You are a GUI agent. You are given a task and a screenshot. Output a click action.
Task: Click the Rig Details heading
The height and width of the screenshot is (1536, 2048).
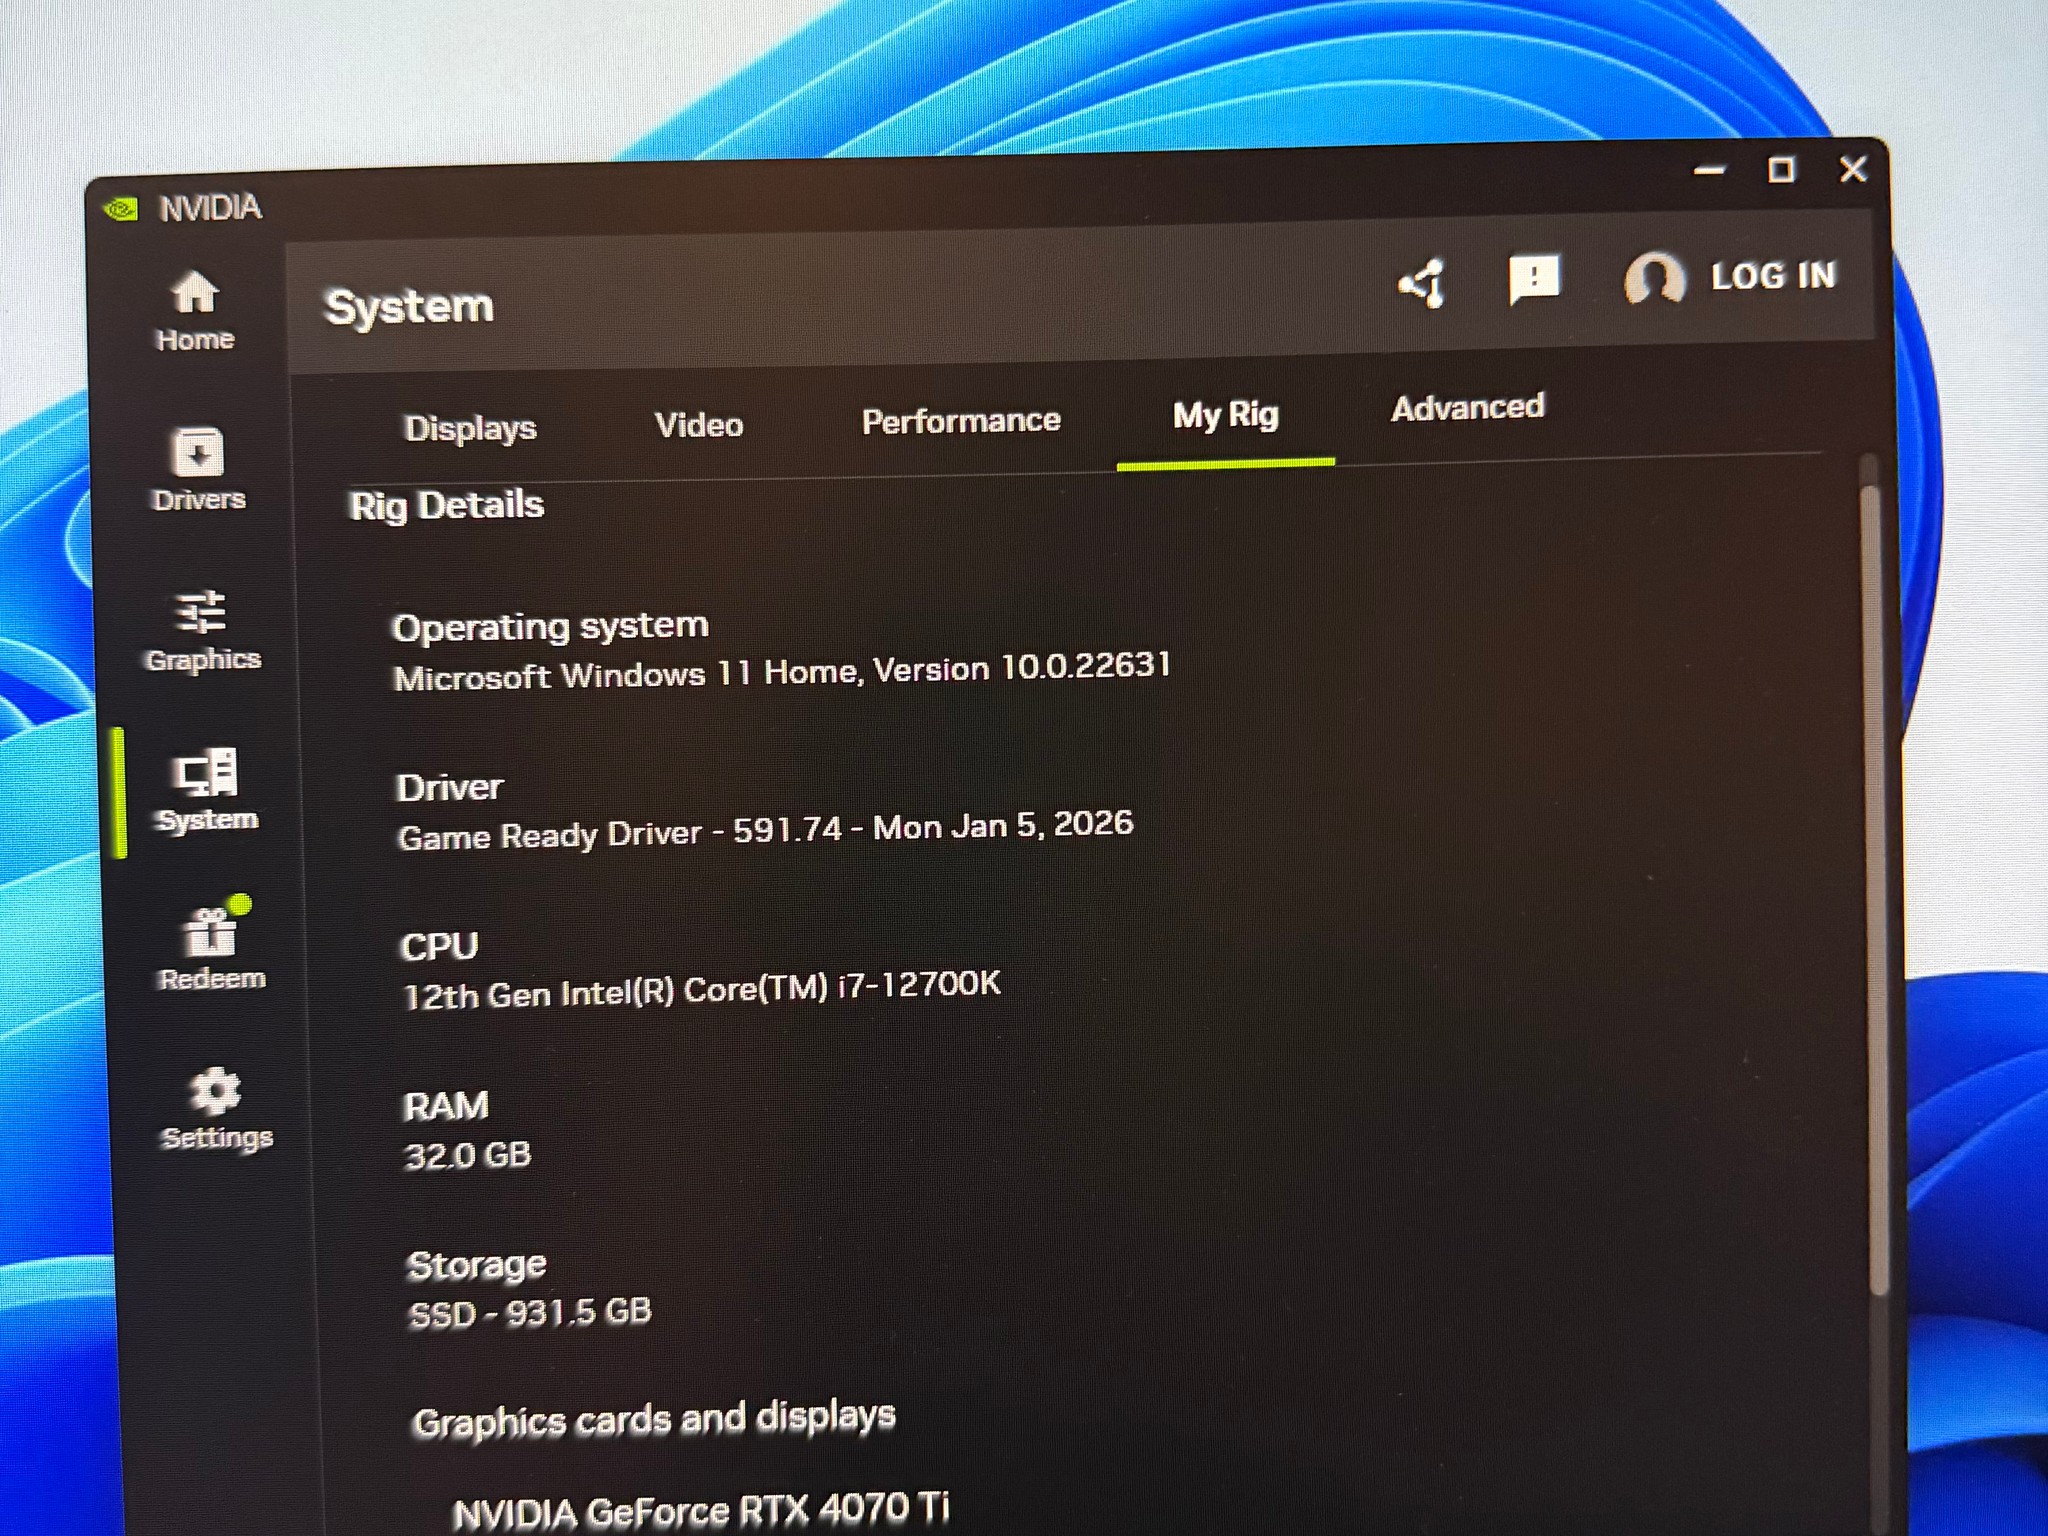point(446,505)
